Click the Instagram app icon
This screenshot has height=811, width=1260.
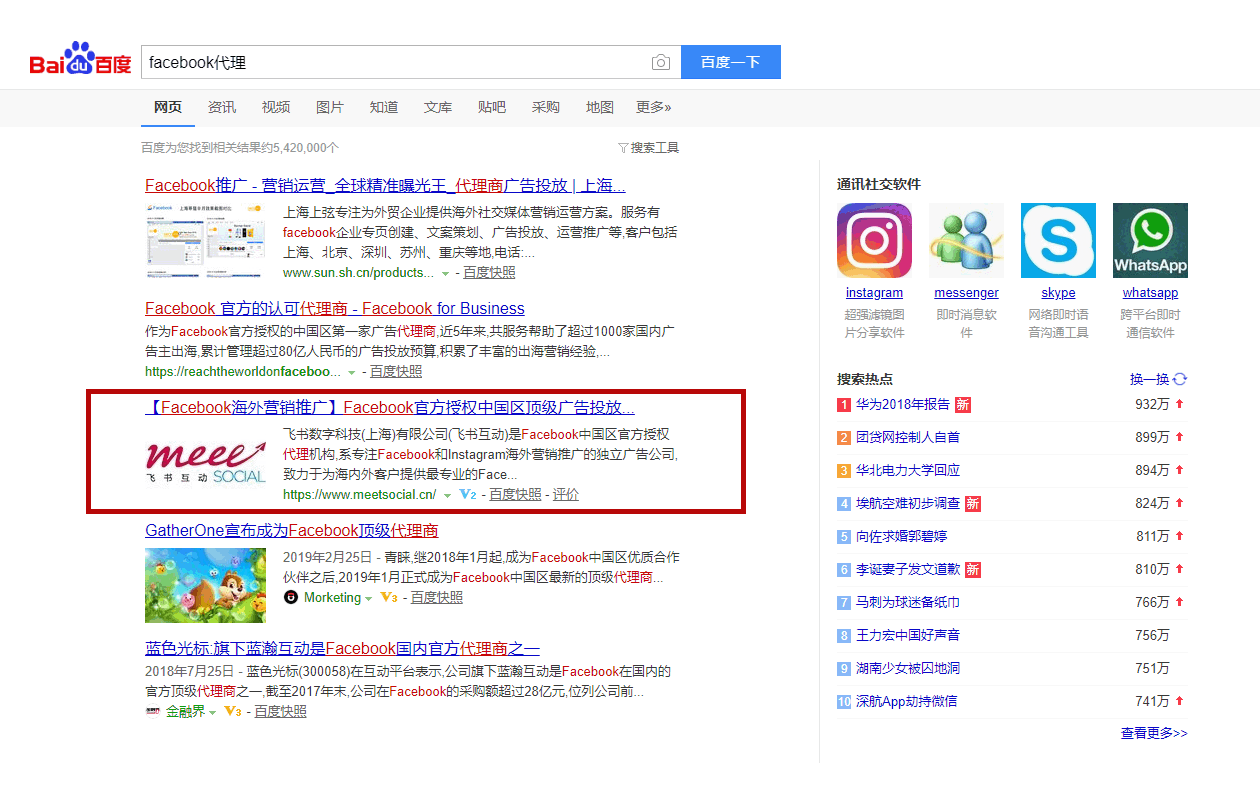click(874, 241)
